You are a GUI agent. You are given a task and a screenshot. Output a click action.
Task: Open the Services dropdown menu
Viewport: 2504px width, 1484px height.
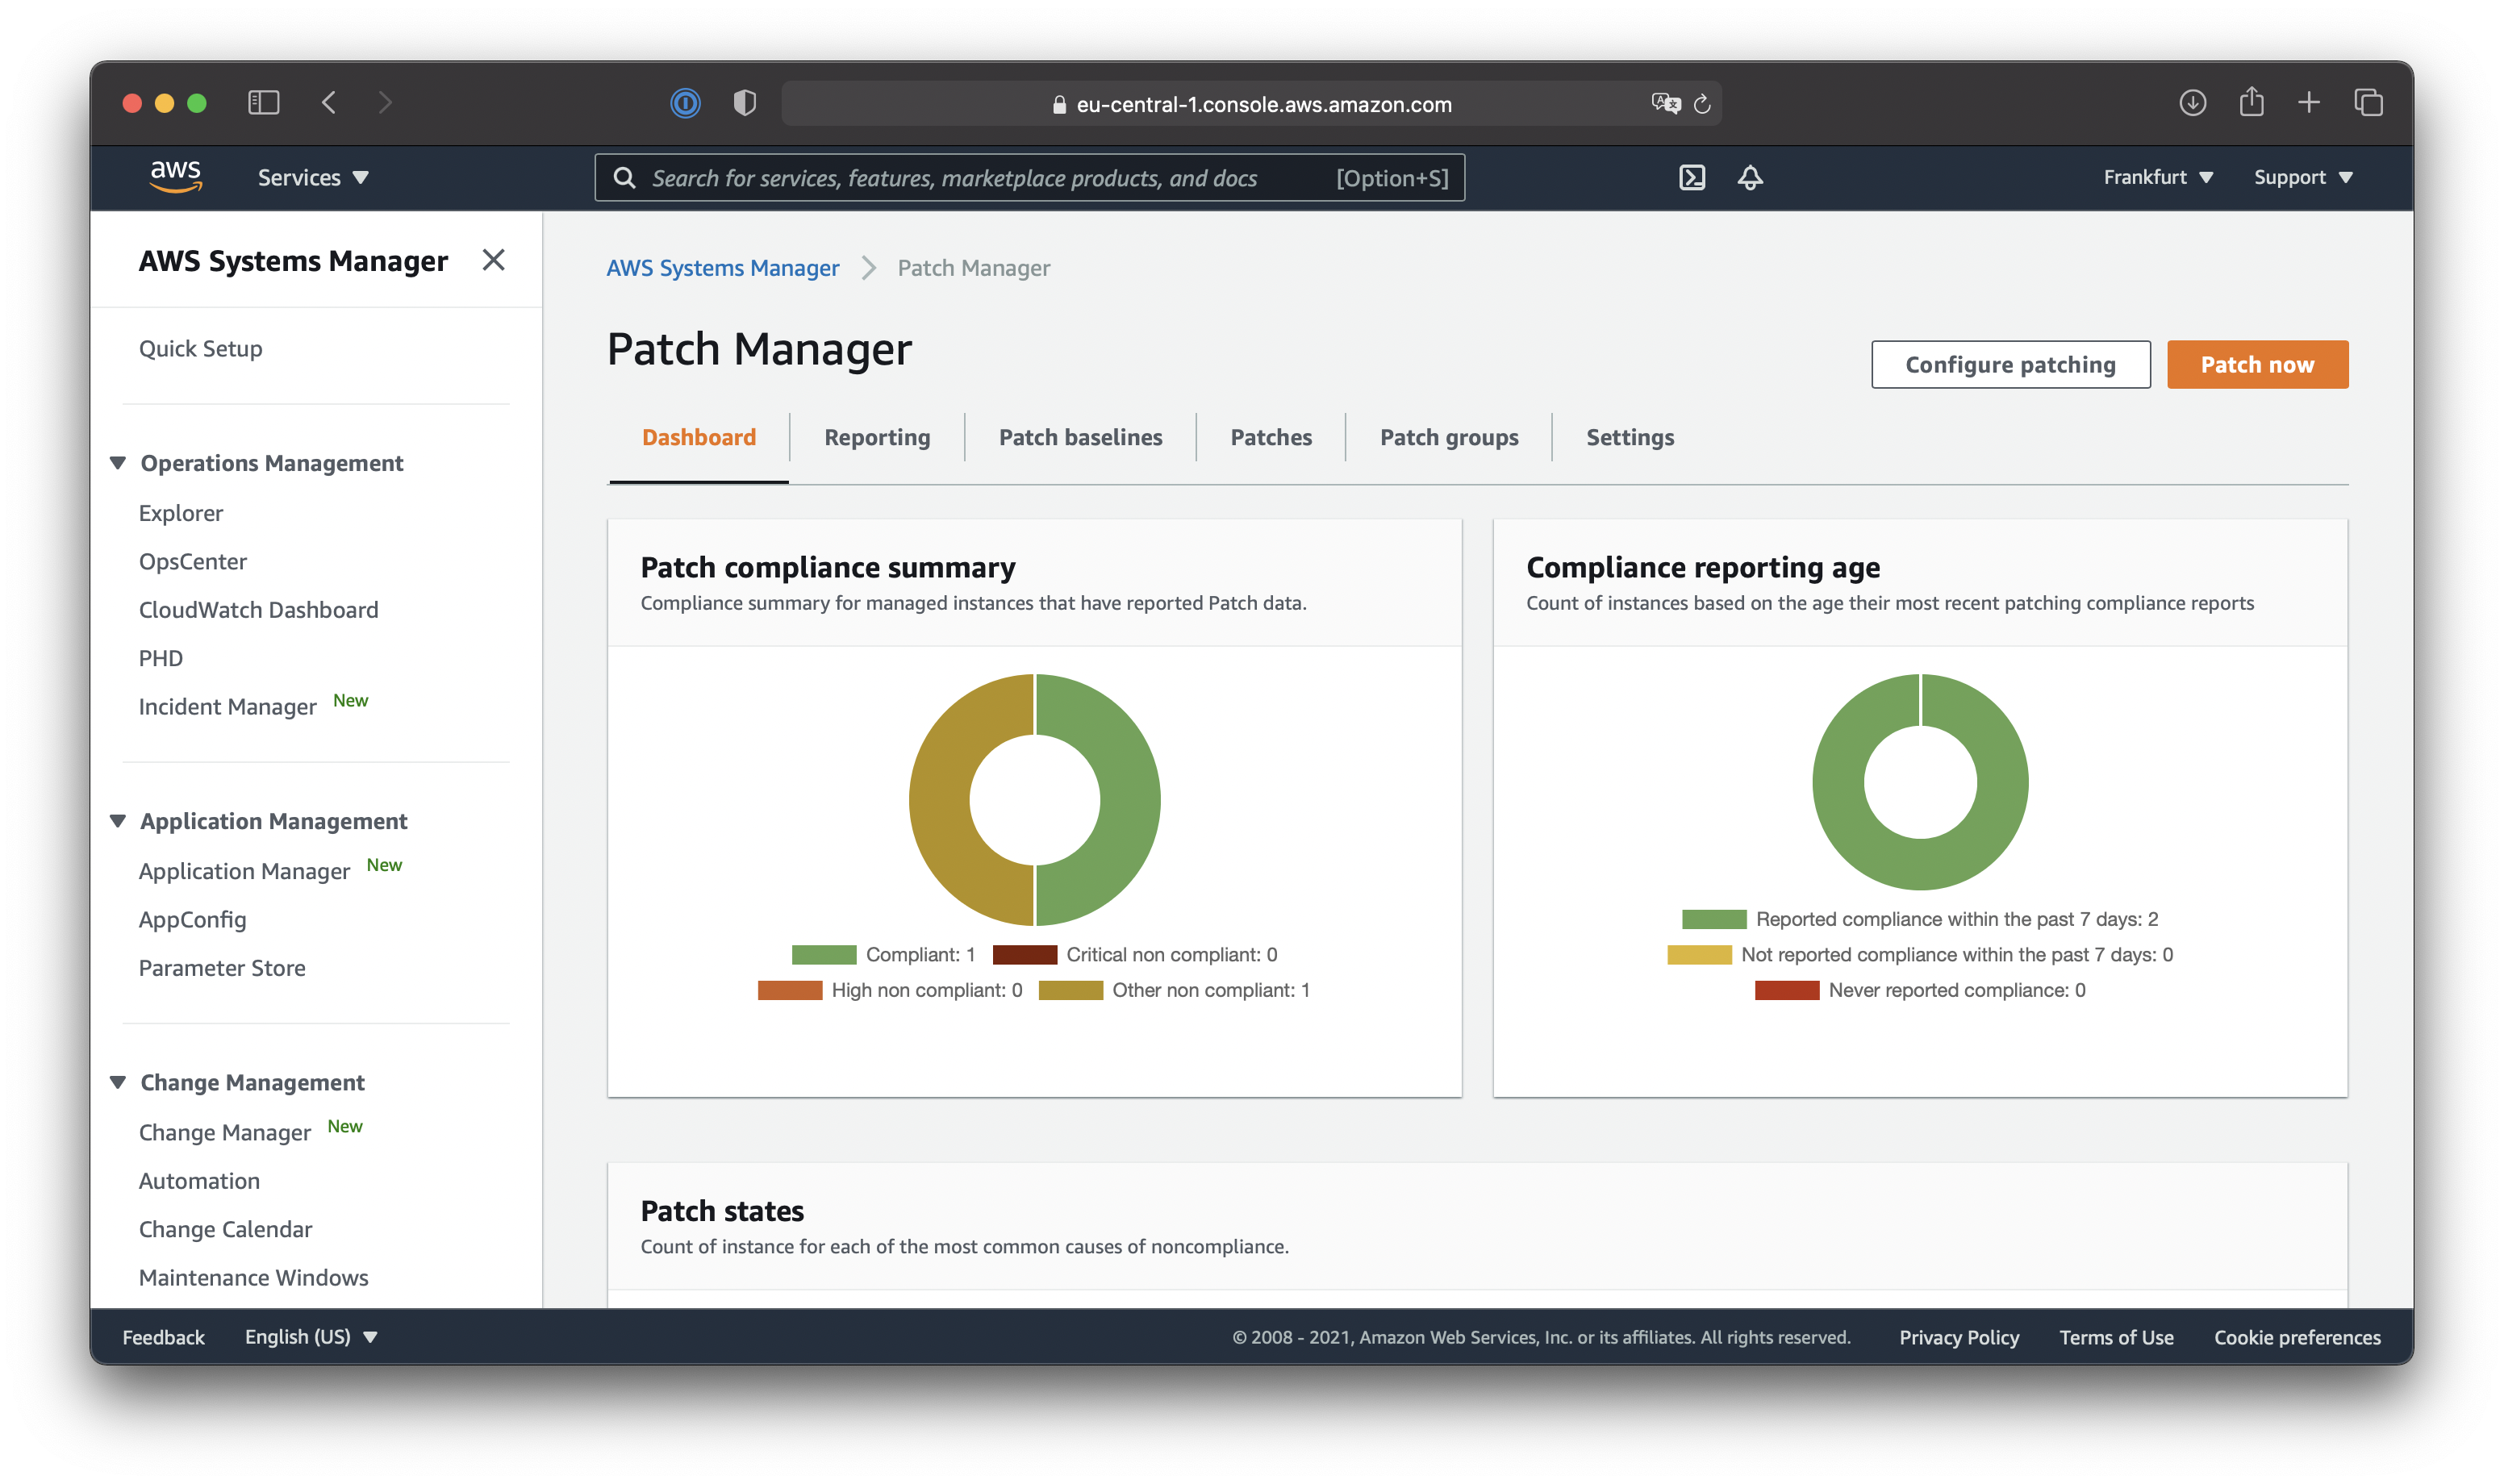click(x=313, y=177)
